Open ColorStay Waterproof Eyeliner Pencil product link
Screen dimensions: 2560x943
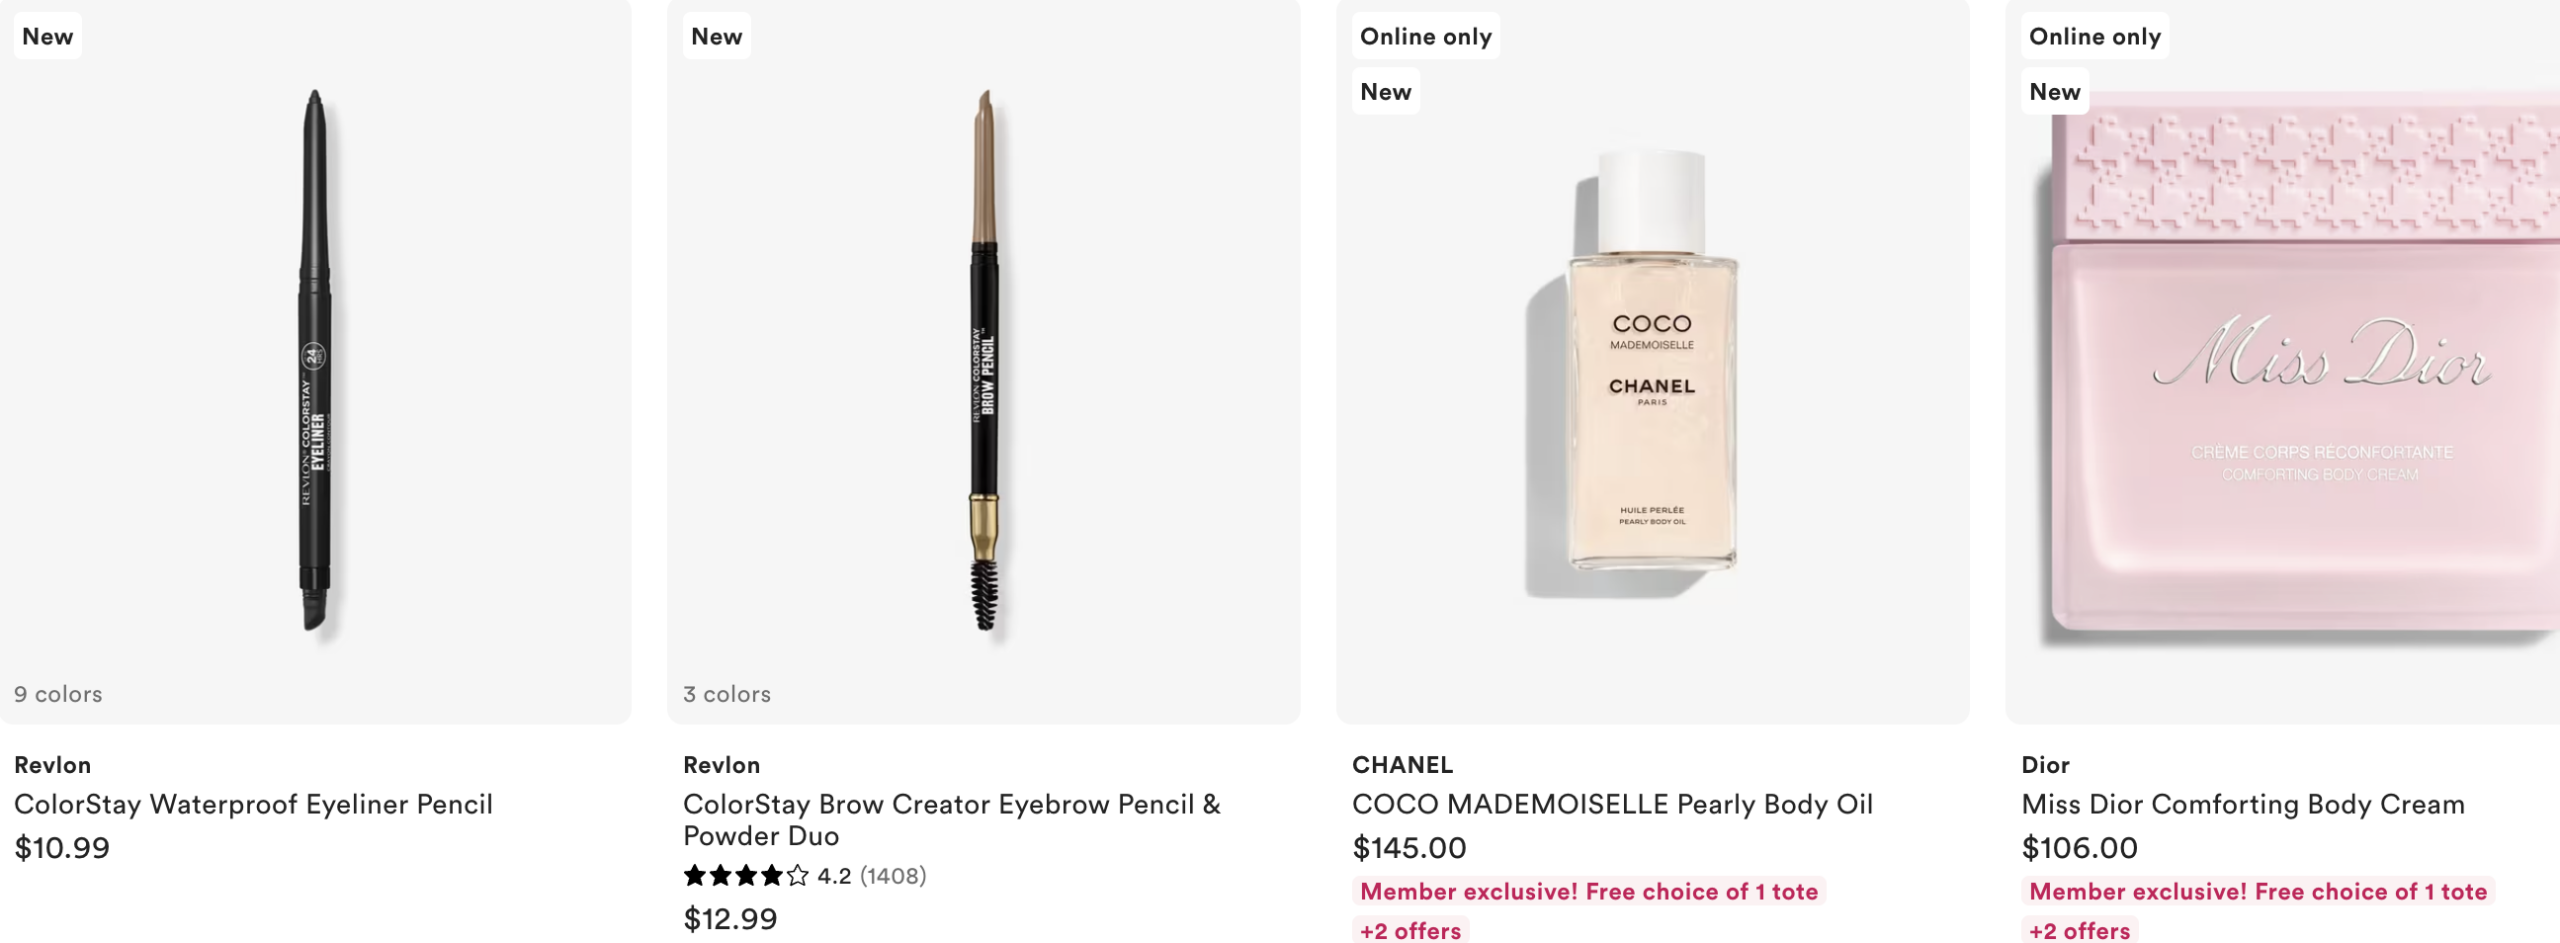coord(253,804)
